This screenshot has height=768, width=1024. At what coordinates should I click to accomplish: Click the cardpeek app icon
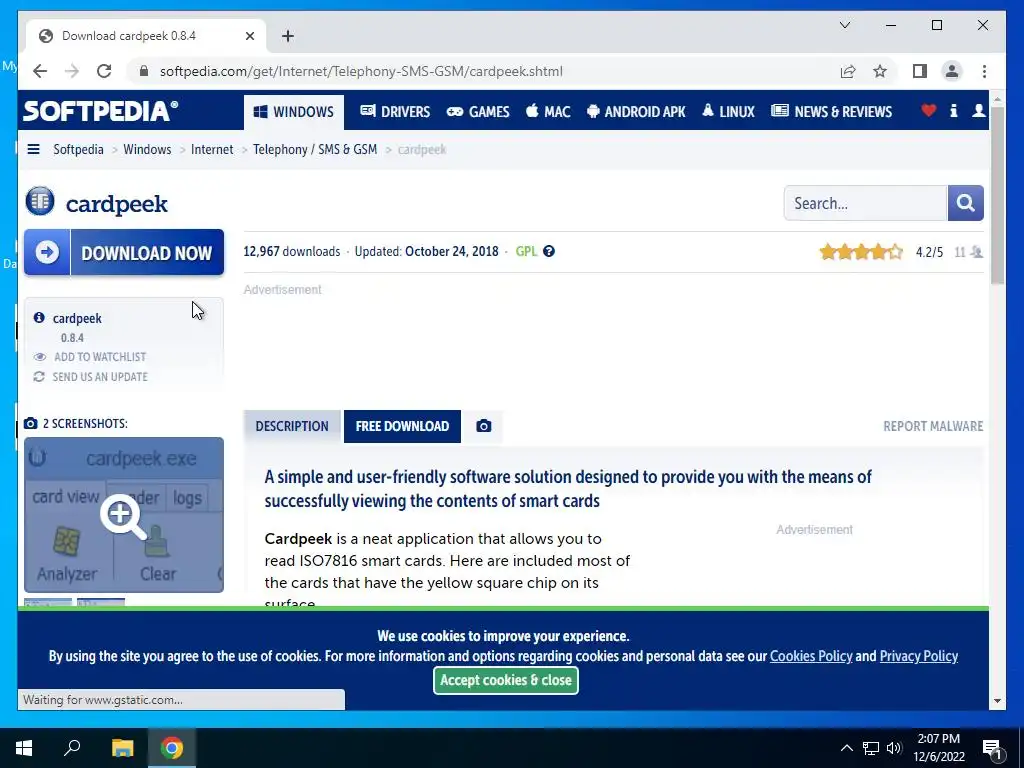40,201
